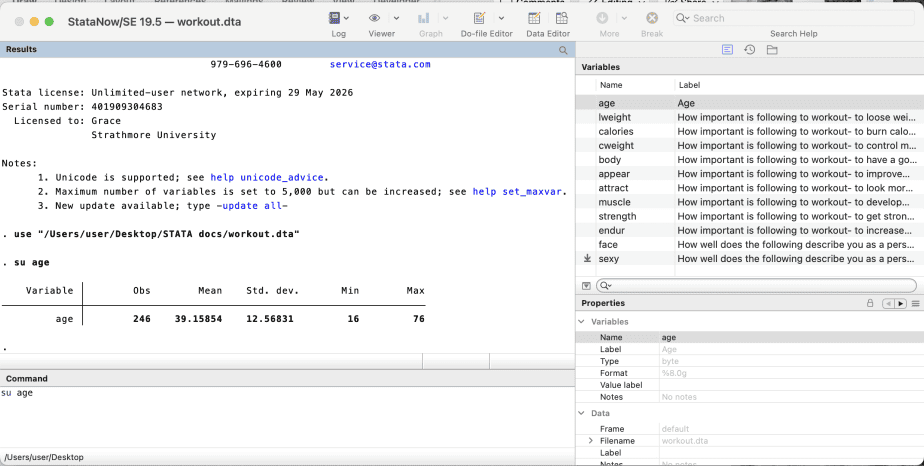This screenshot has height=466, width=924.
Task: Switch to the Variables panel tab icon
Action: coord(727,50)
